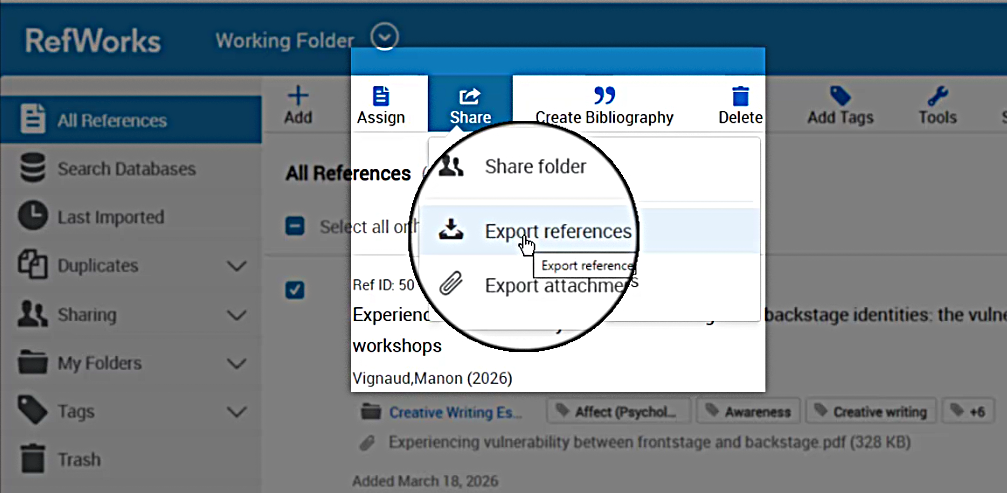Click the Delete trash can icon
The width and height of the screenshot is (1007, 493).
740,97
